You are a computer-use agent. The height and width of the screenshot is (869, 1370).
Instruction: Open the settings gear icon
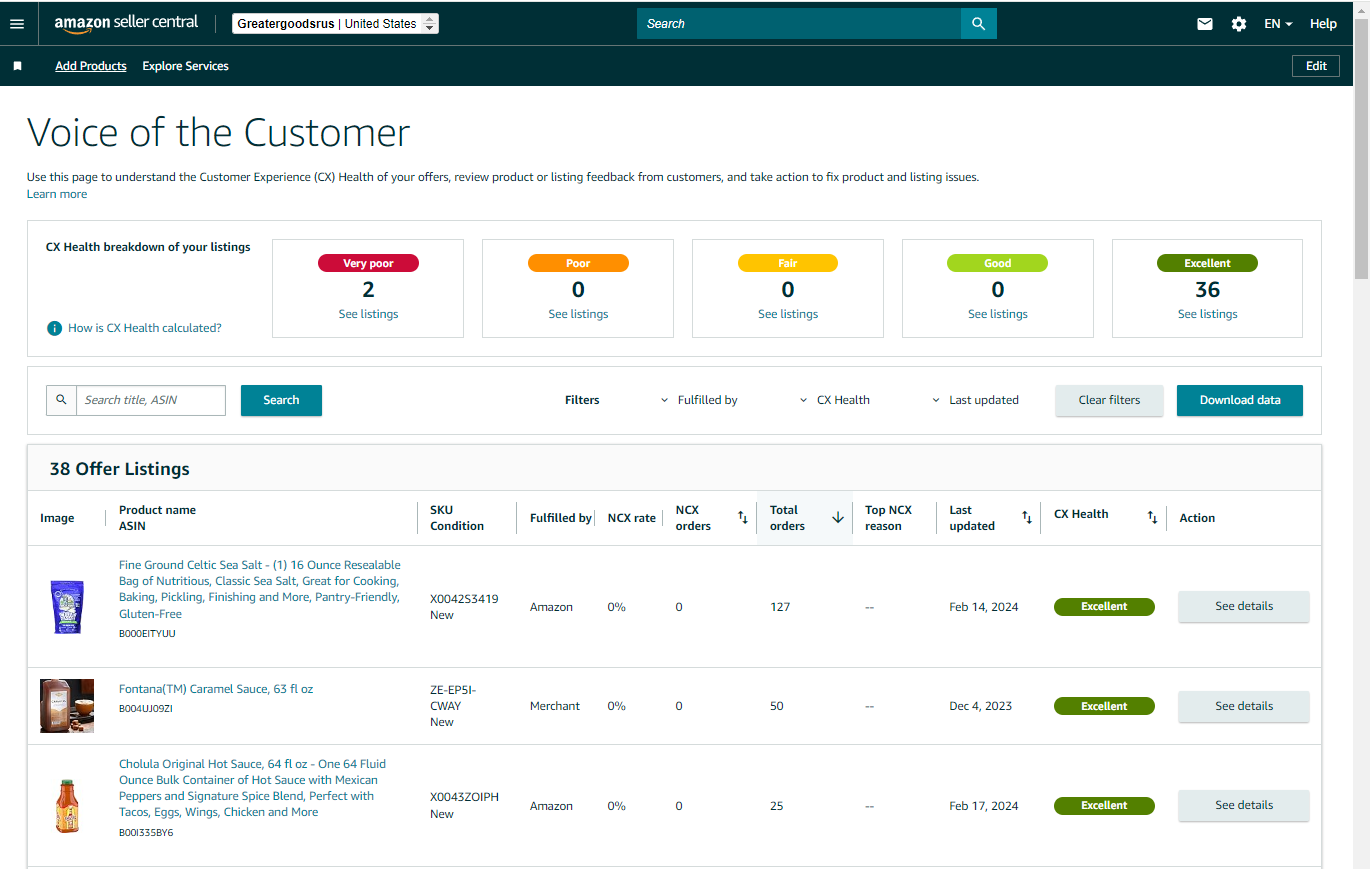click(1239, 24)
